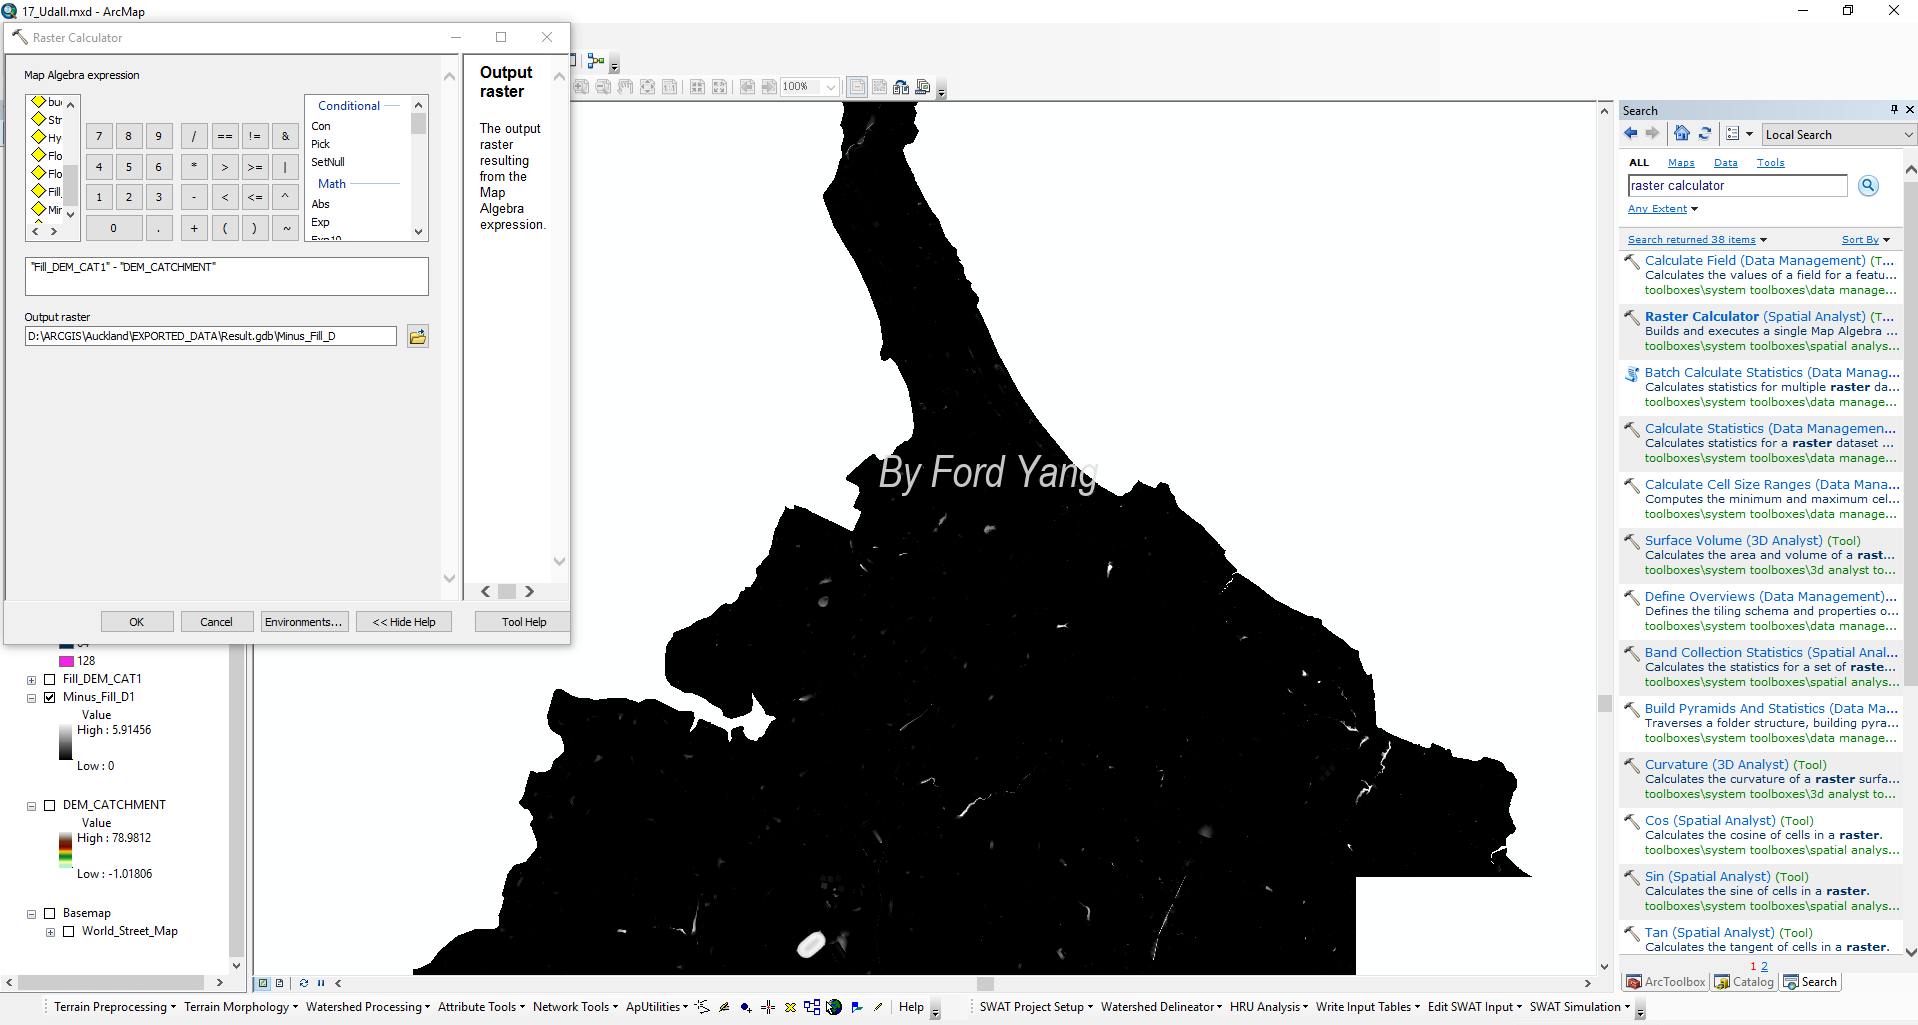Click the yellow X icon in ArcHydro toolbar
Viewport: 1918px width, 1025px height.
tap(790, 1007)
